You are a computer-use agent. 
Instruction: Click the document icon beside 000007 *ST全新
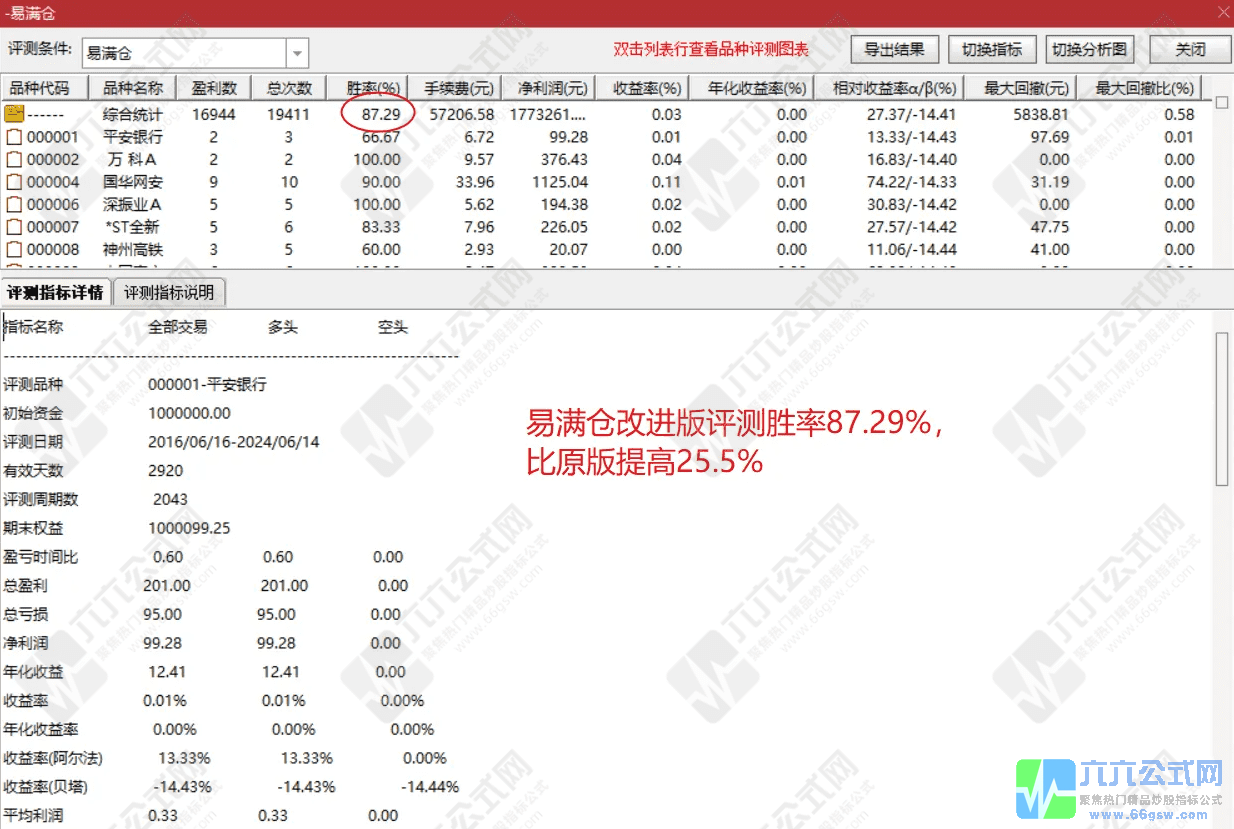[x=14, y=227]
